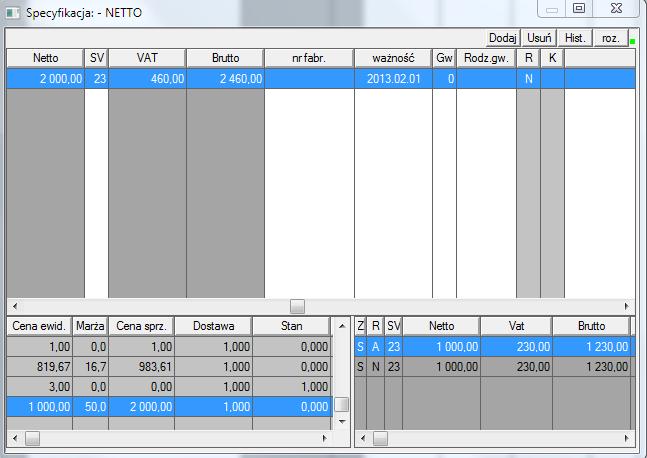Click left arrow of bottom-right horizontal scrollbar
The image size is (647, 458).
tap(362, 439)
